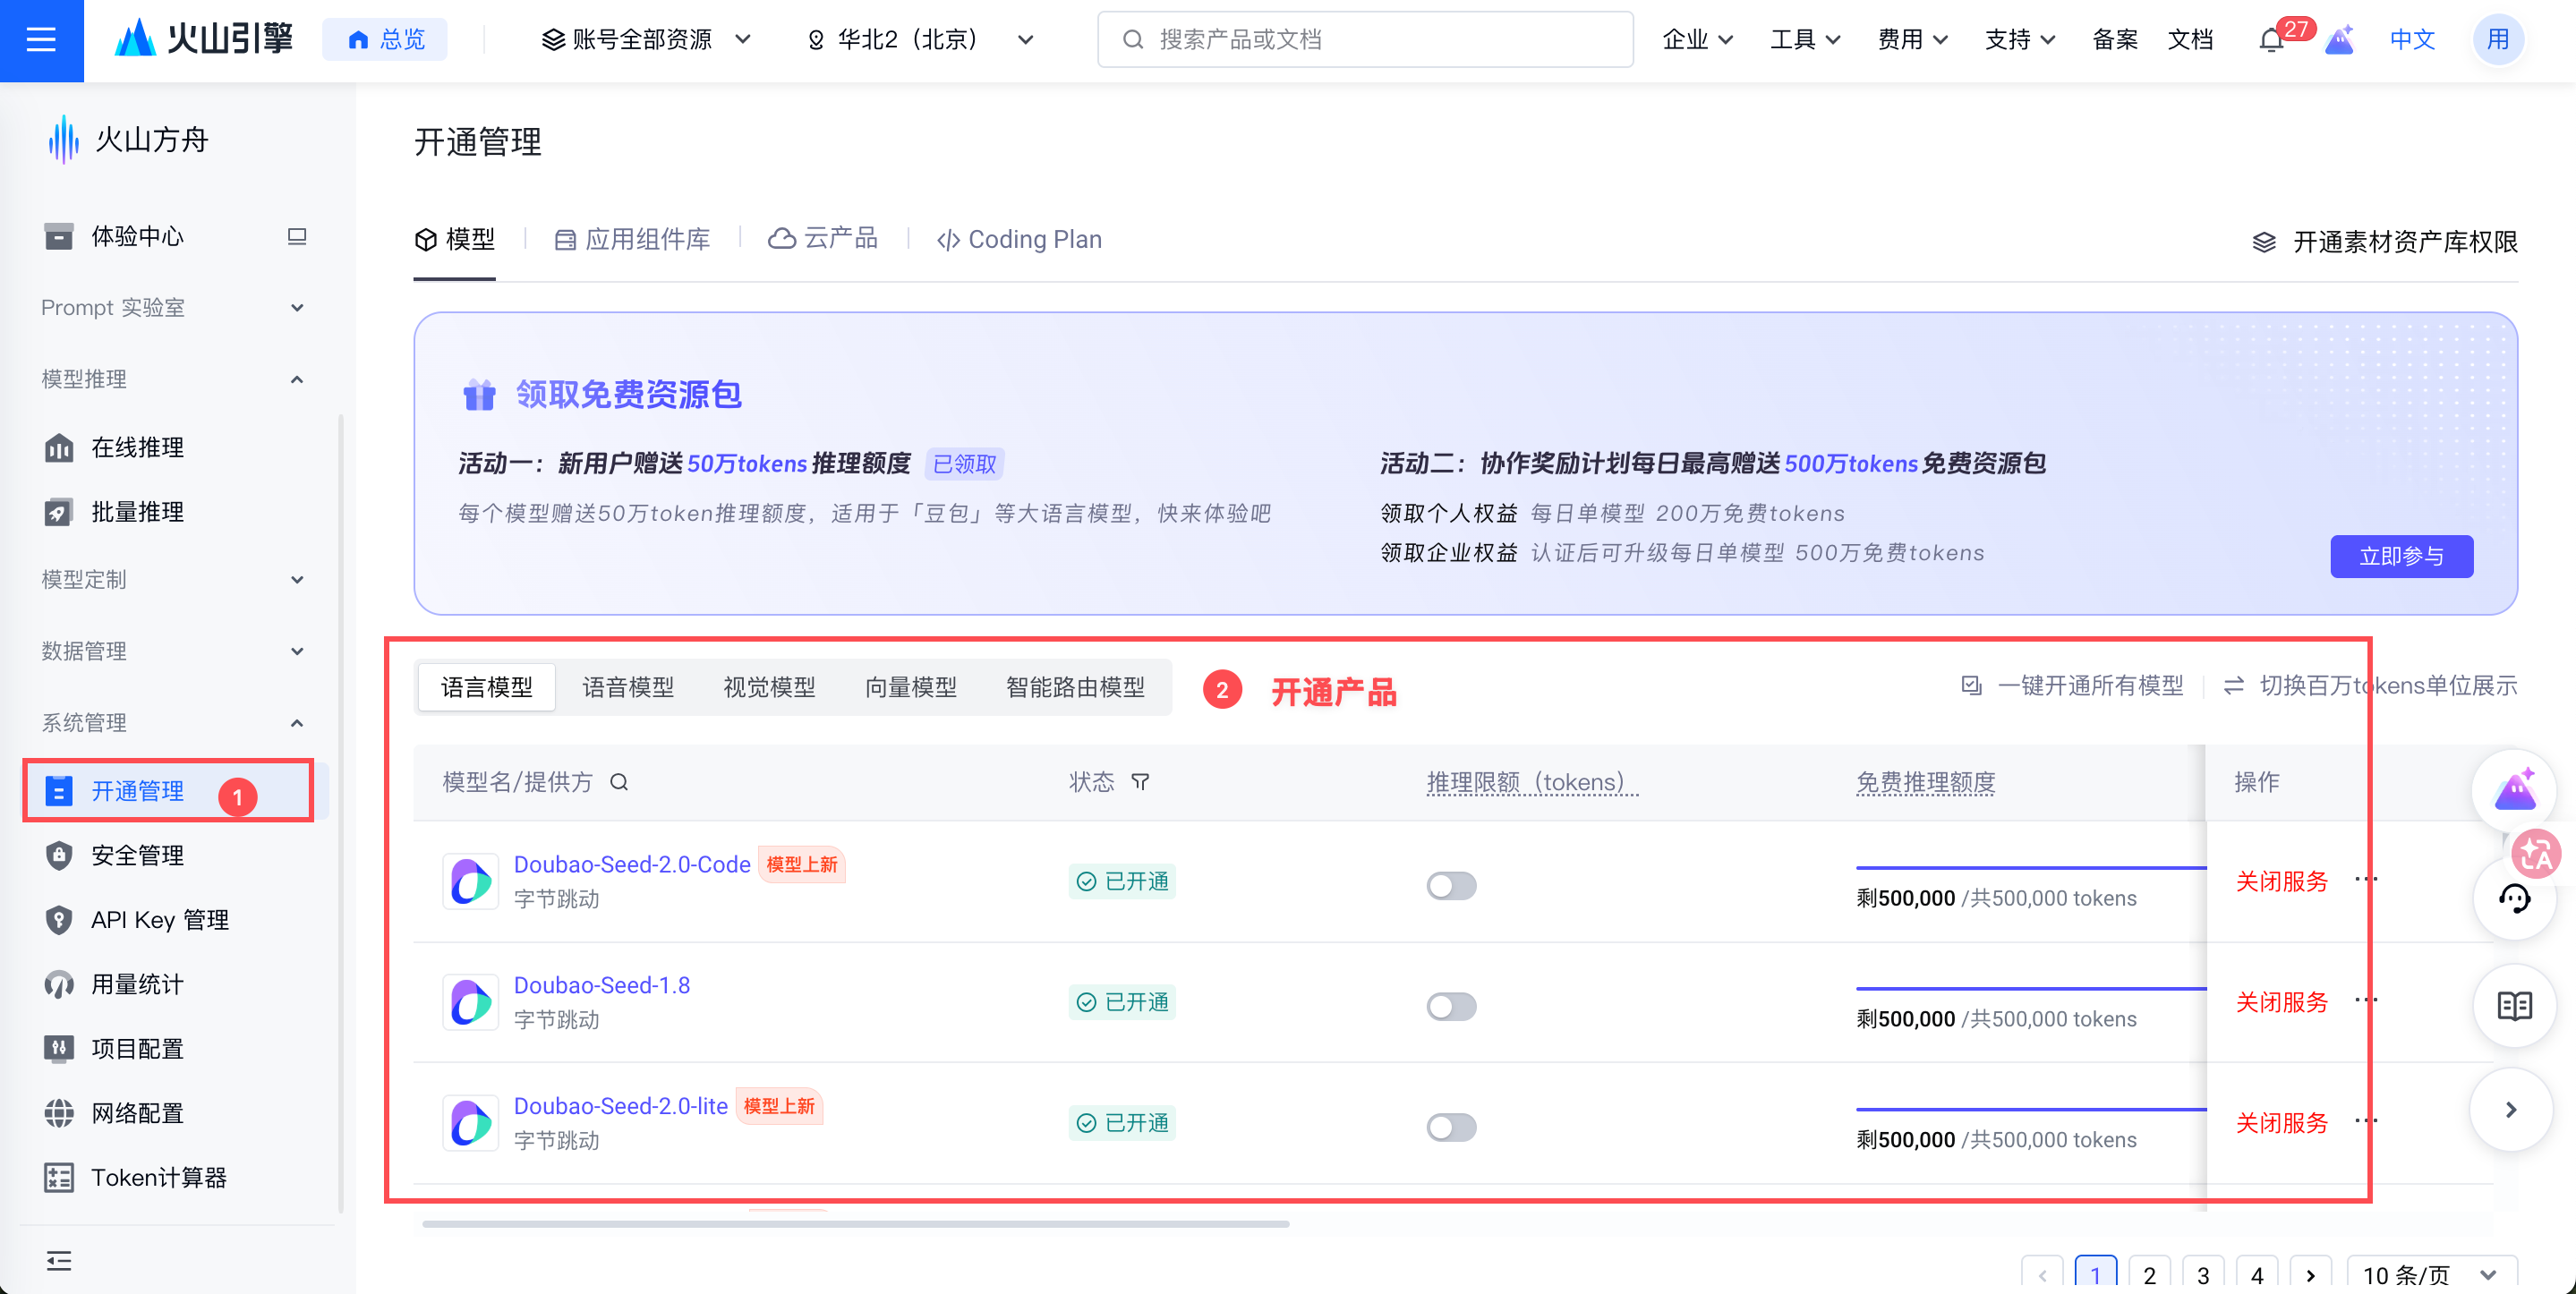Filter by 状态 column icon

coord(1140,782)
